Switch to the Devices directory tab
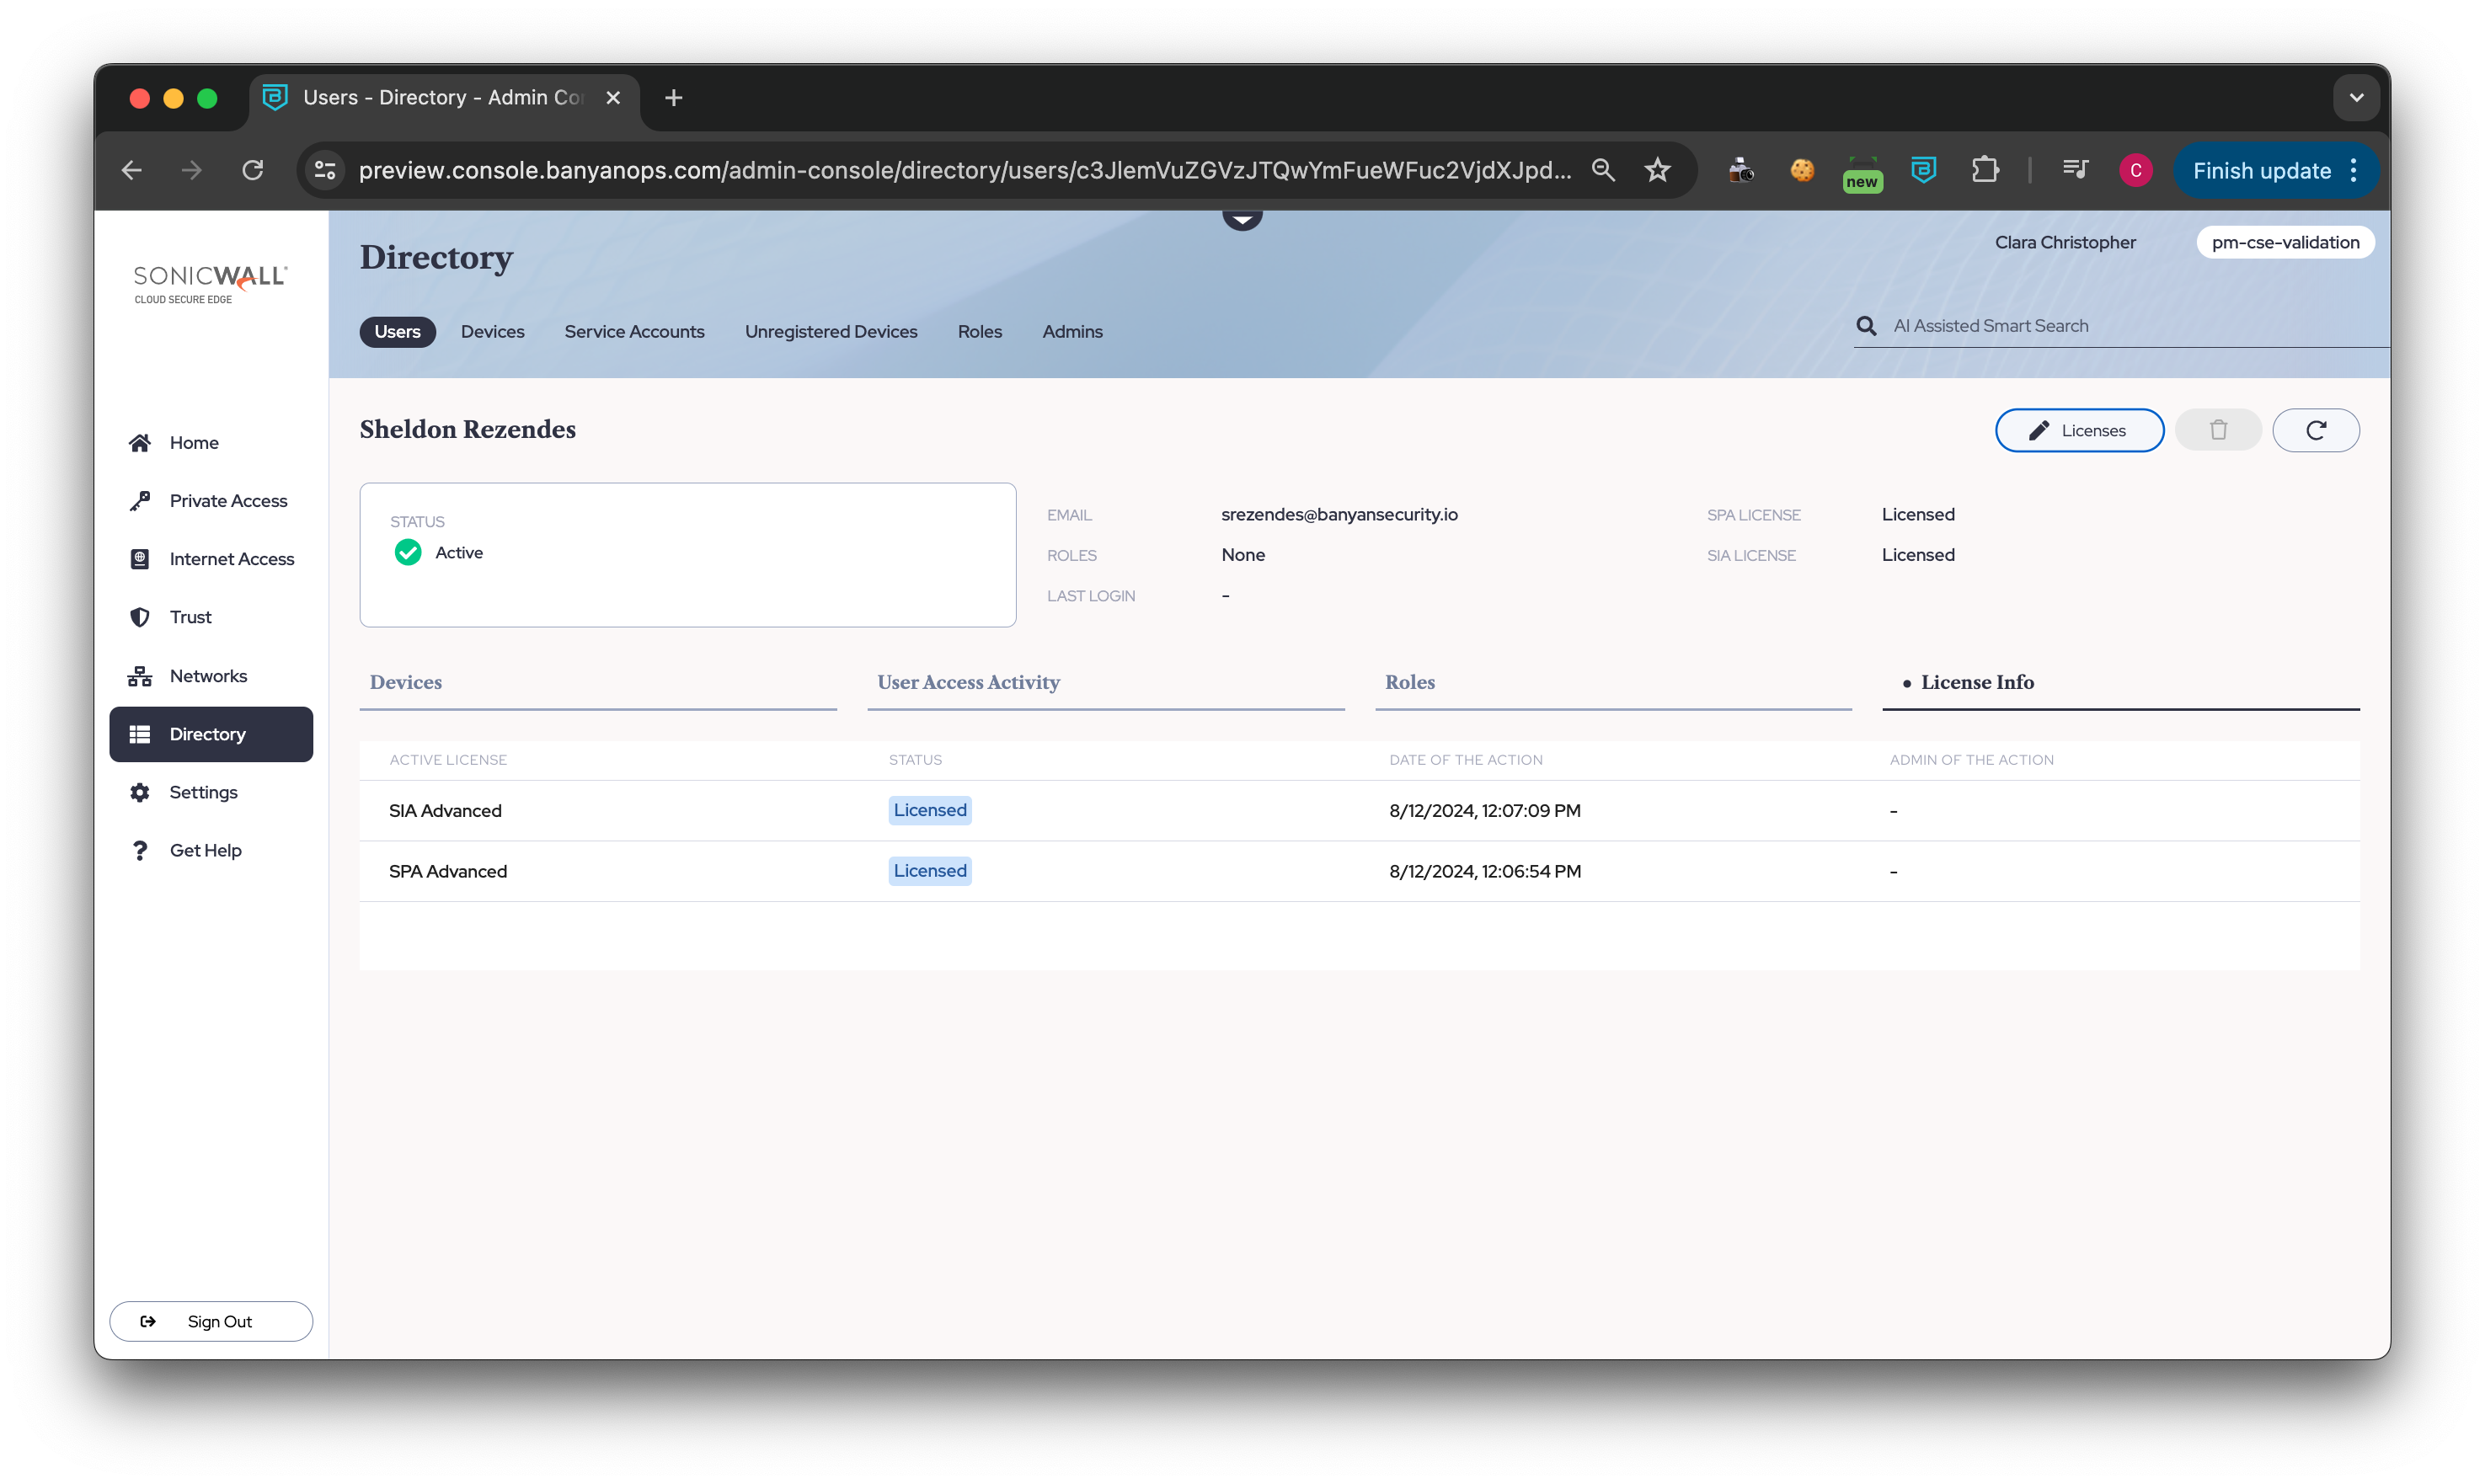 492,332
